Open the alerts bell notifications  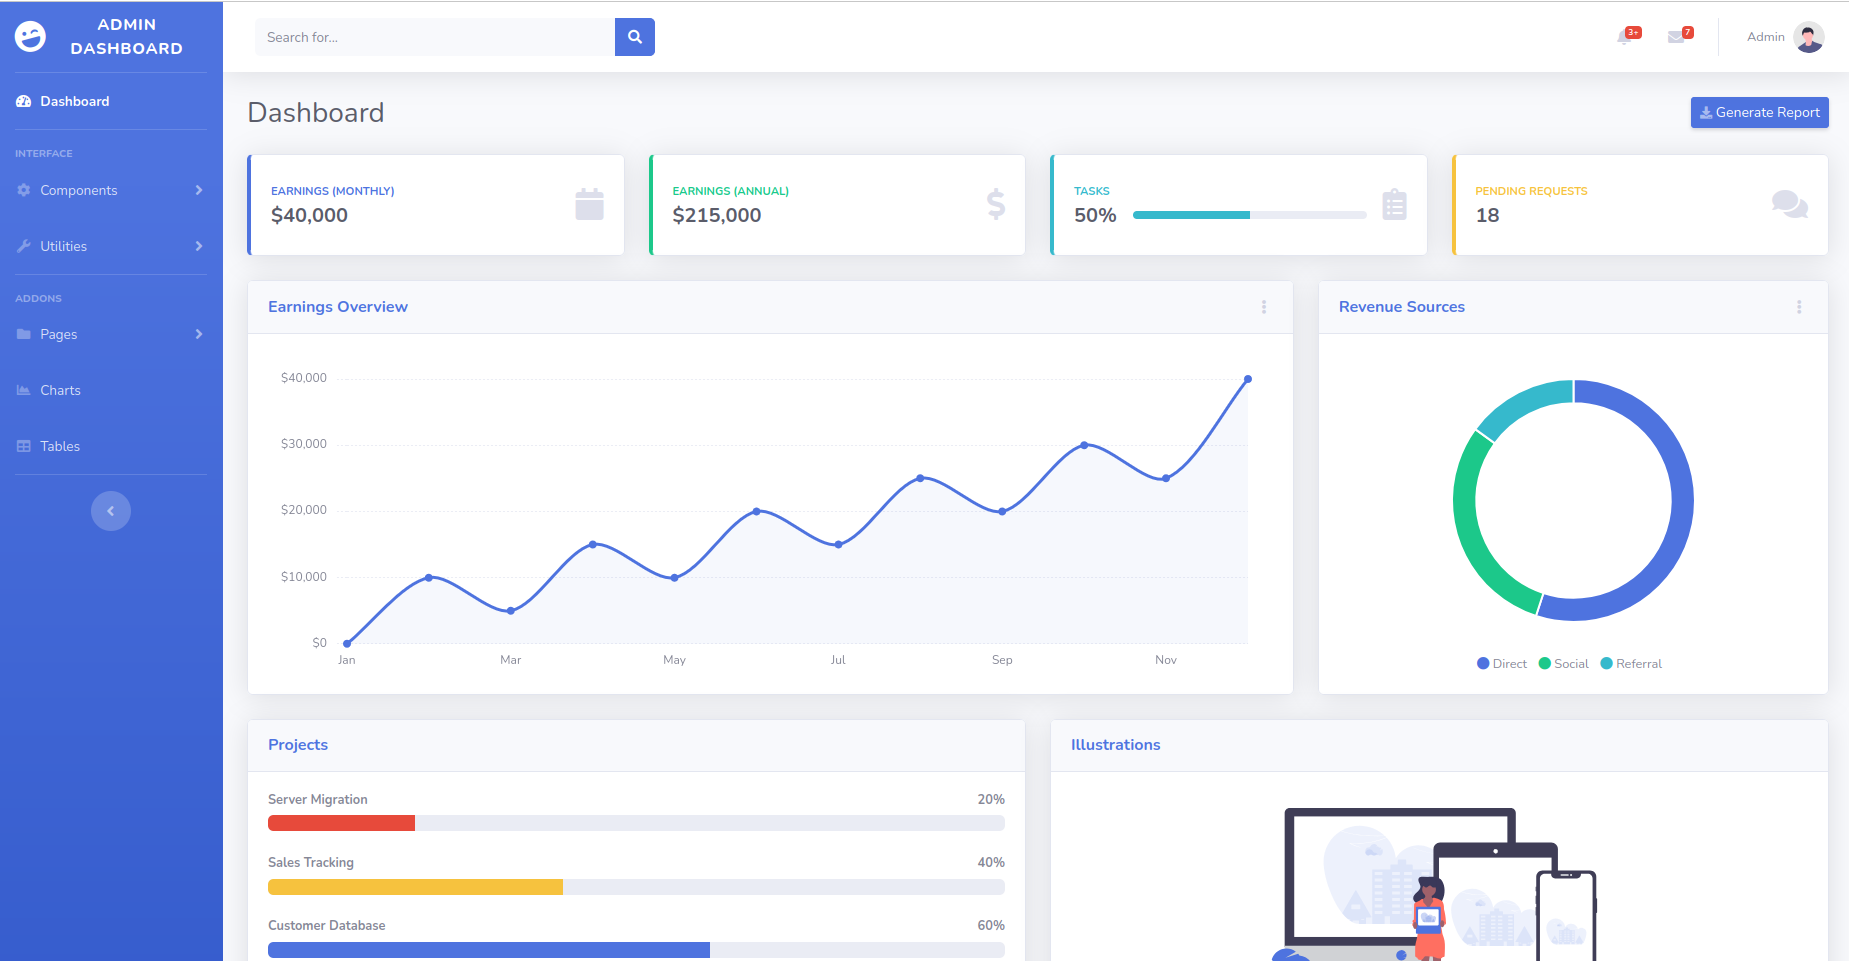pyautogui.click(x=1625, y=37)
